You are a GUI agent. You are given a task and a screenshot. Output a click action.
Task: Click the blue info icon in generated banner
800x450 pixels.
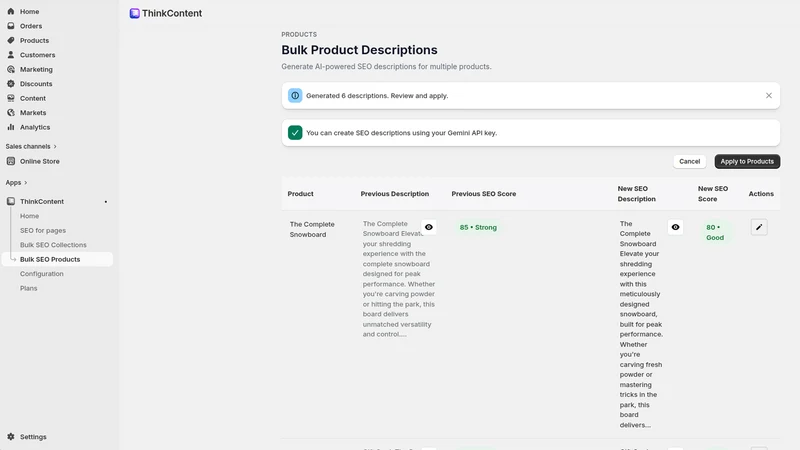tap(295, 95)
